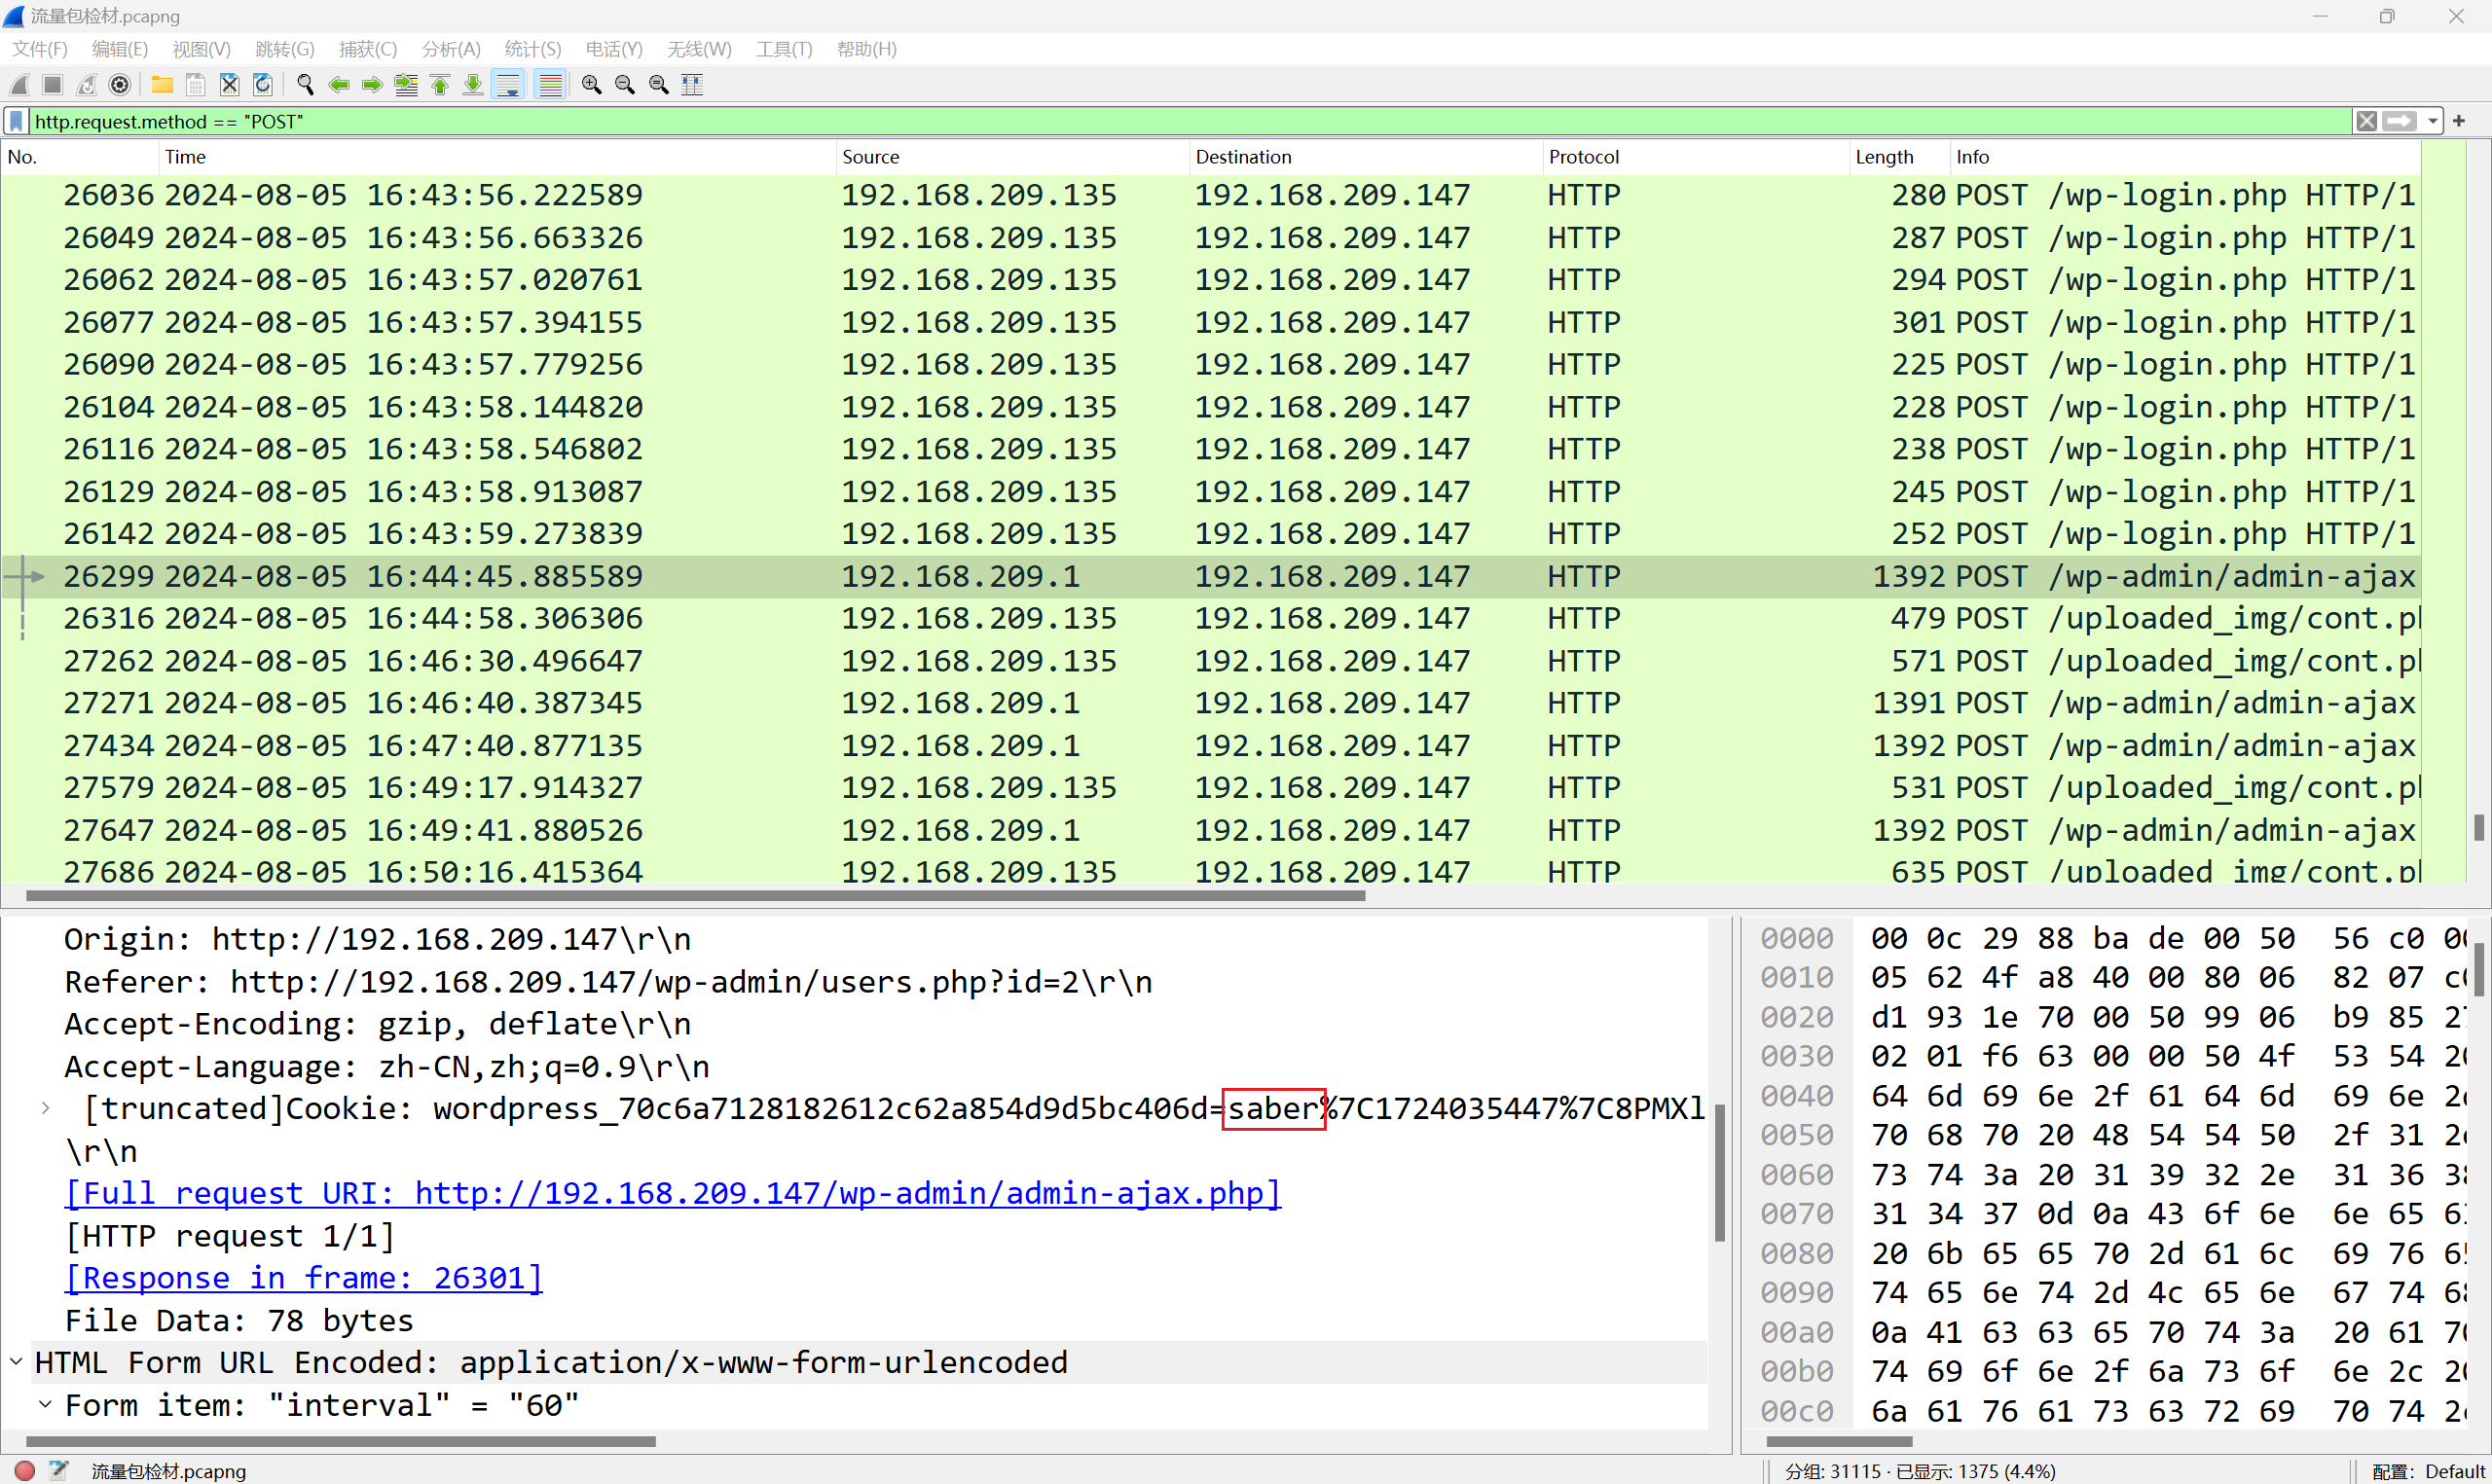Reset text to normal size
This screenshot has width=2492, height=1484.
tap(659, 85)
